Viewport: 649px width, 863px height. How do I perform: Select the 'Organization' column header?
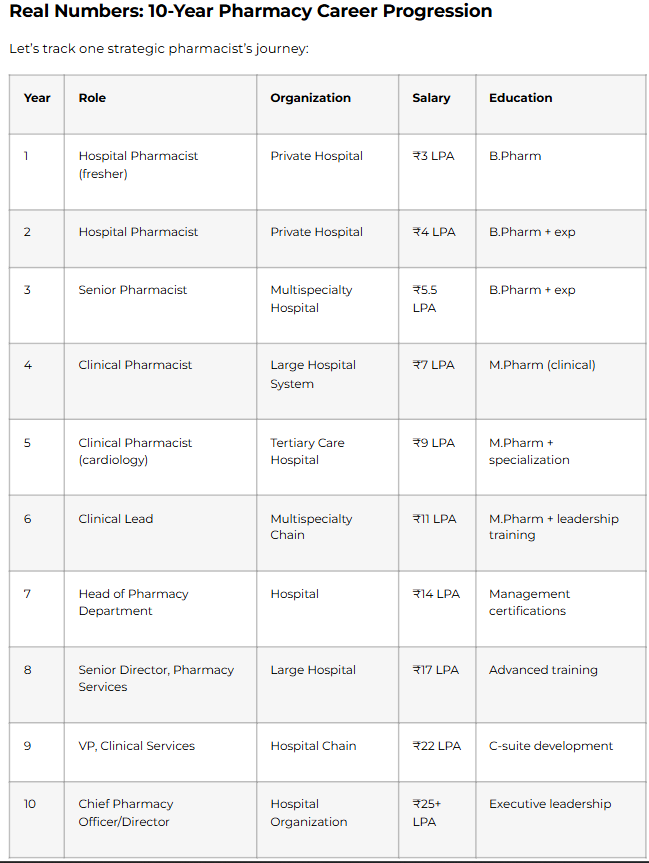click(x=310, y=98)
